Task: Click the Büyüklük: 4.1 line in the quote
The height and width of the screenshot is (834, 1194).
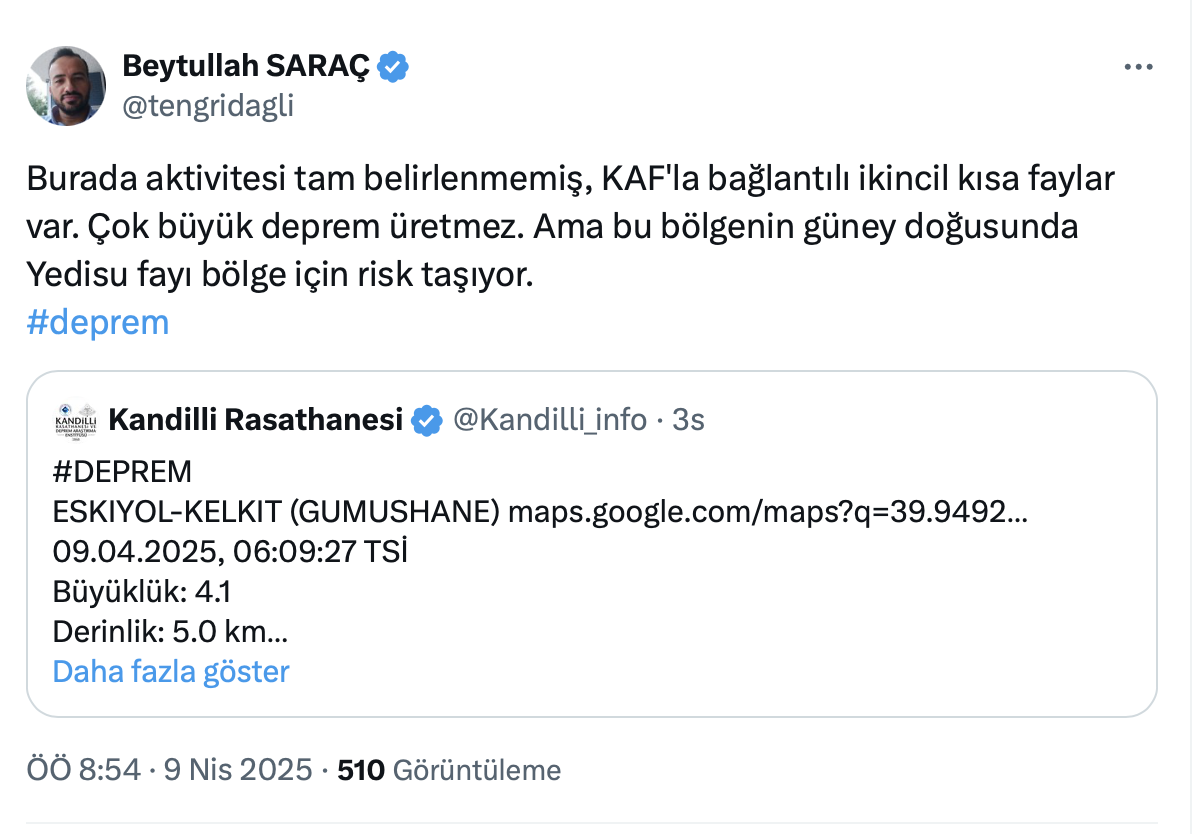Action: tap(142, 592)
